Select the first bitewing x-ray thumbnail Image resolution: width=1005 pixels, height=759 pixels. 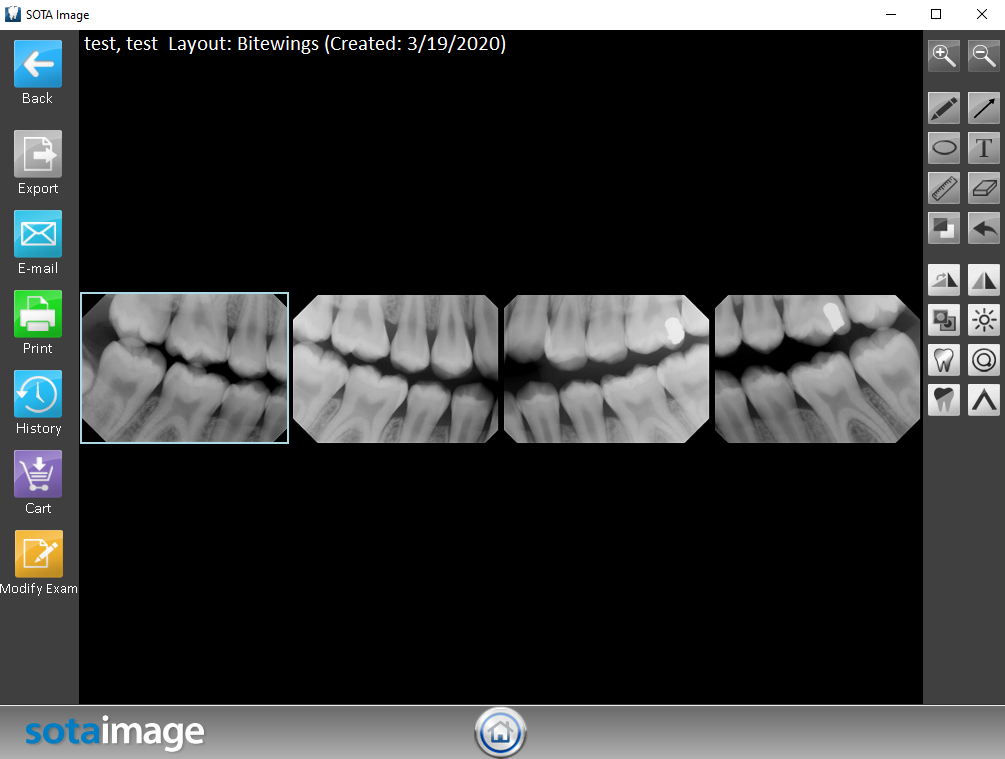click(x=184, y=368)
